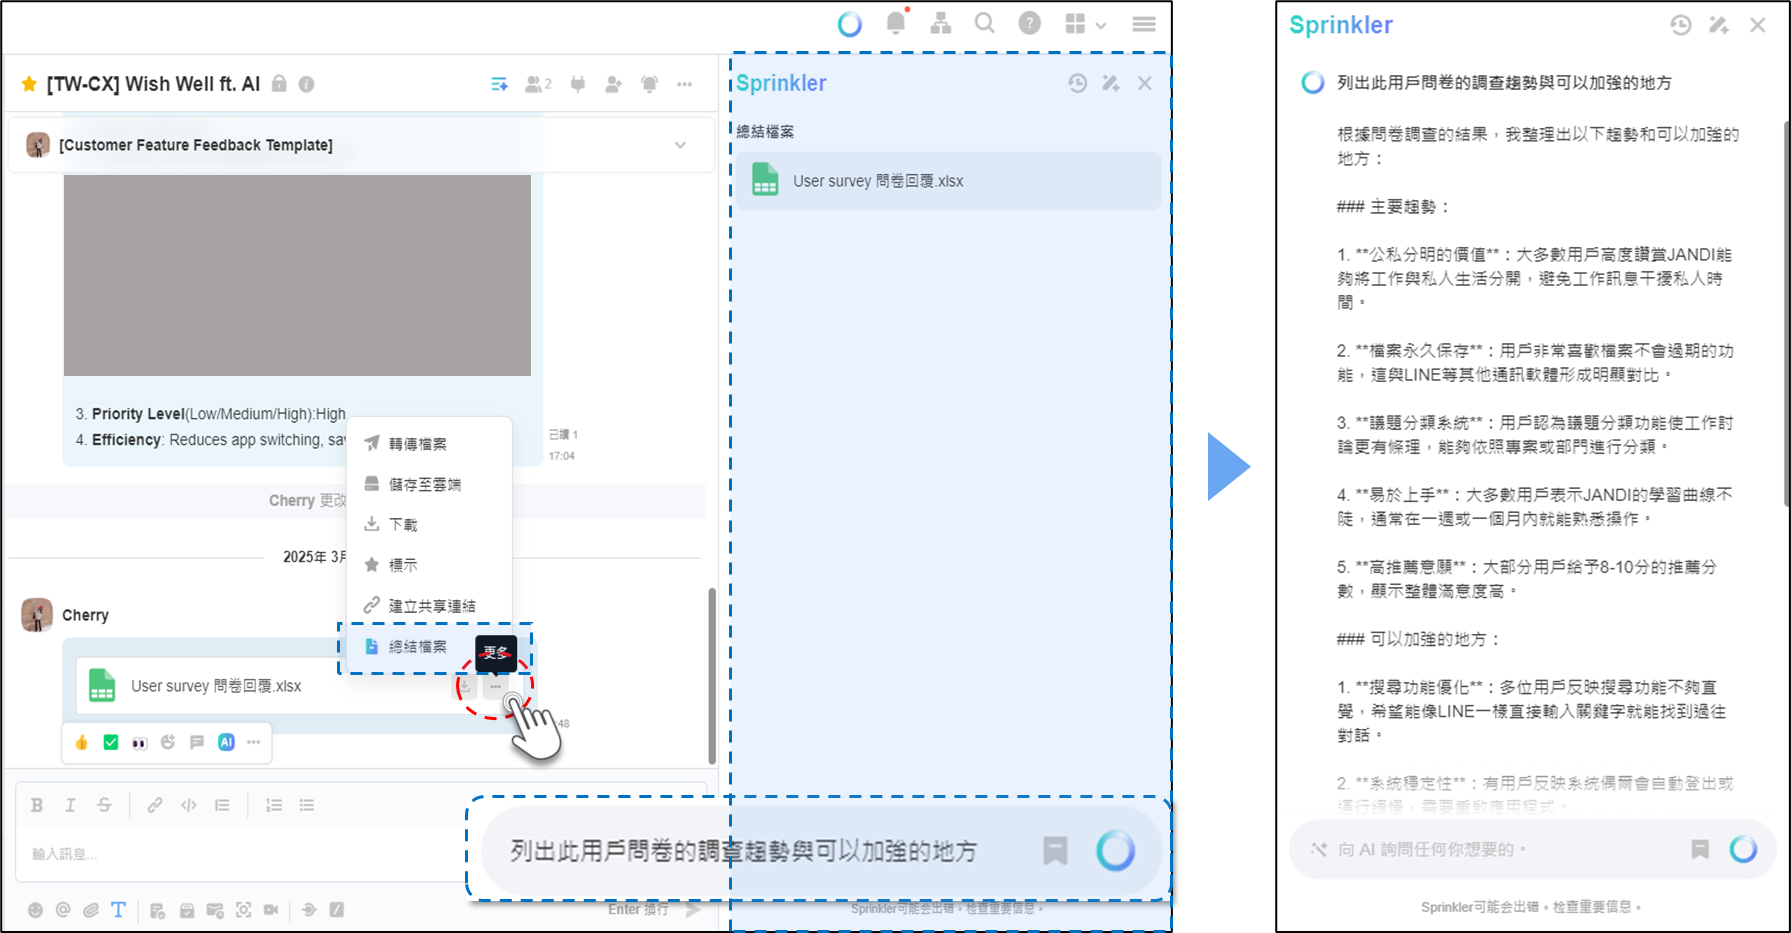Submit the prompt with the ring send button
Screen dimensions: 1791x933
click(1116, 851)
